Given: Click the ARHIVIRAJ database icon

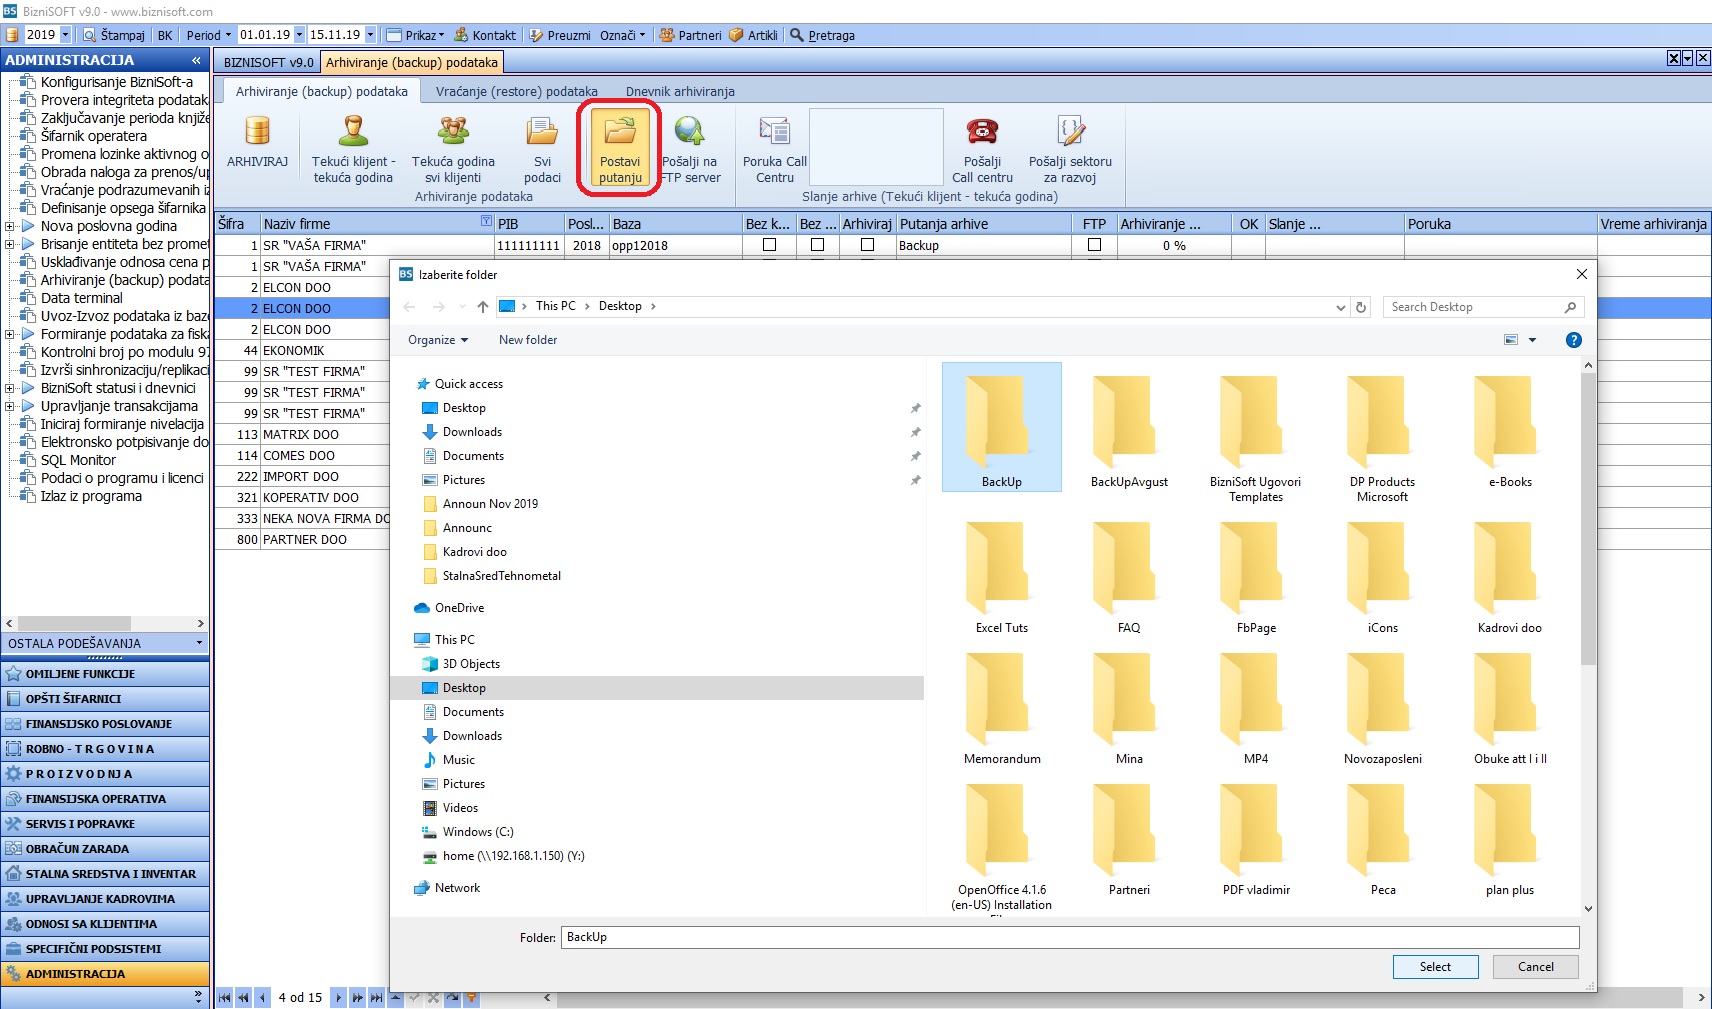Looking at the screenshot, I should (258, 131).
